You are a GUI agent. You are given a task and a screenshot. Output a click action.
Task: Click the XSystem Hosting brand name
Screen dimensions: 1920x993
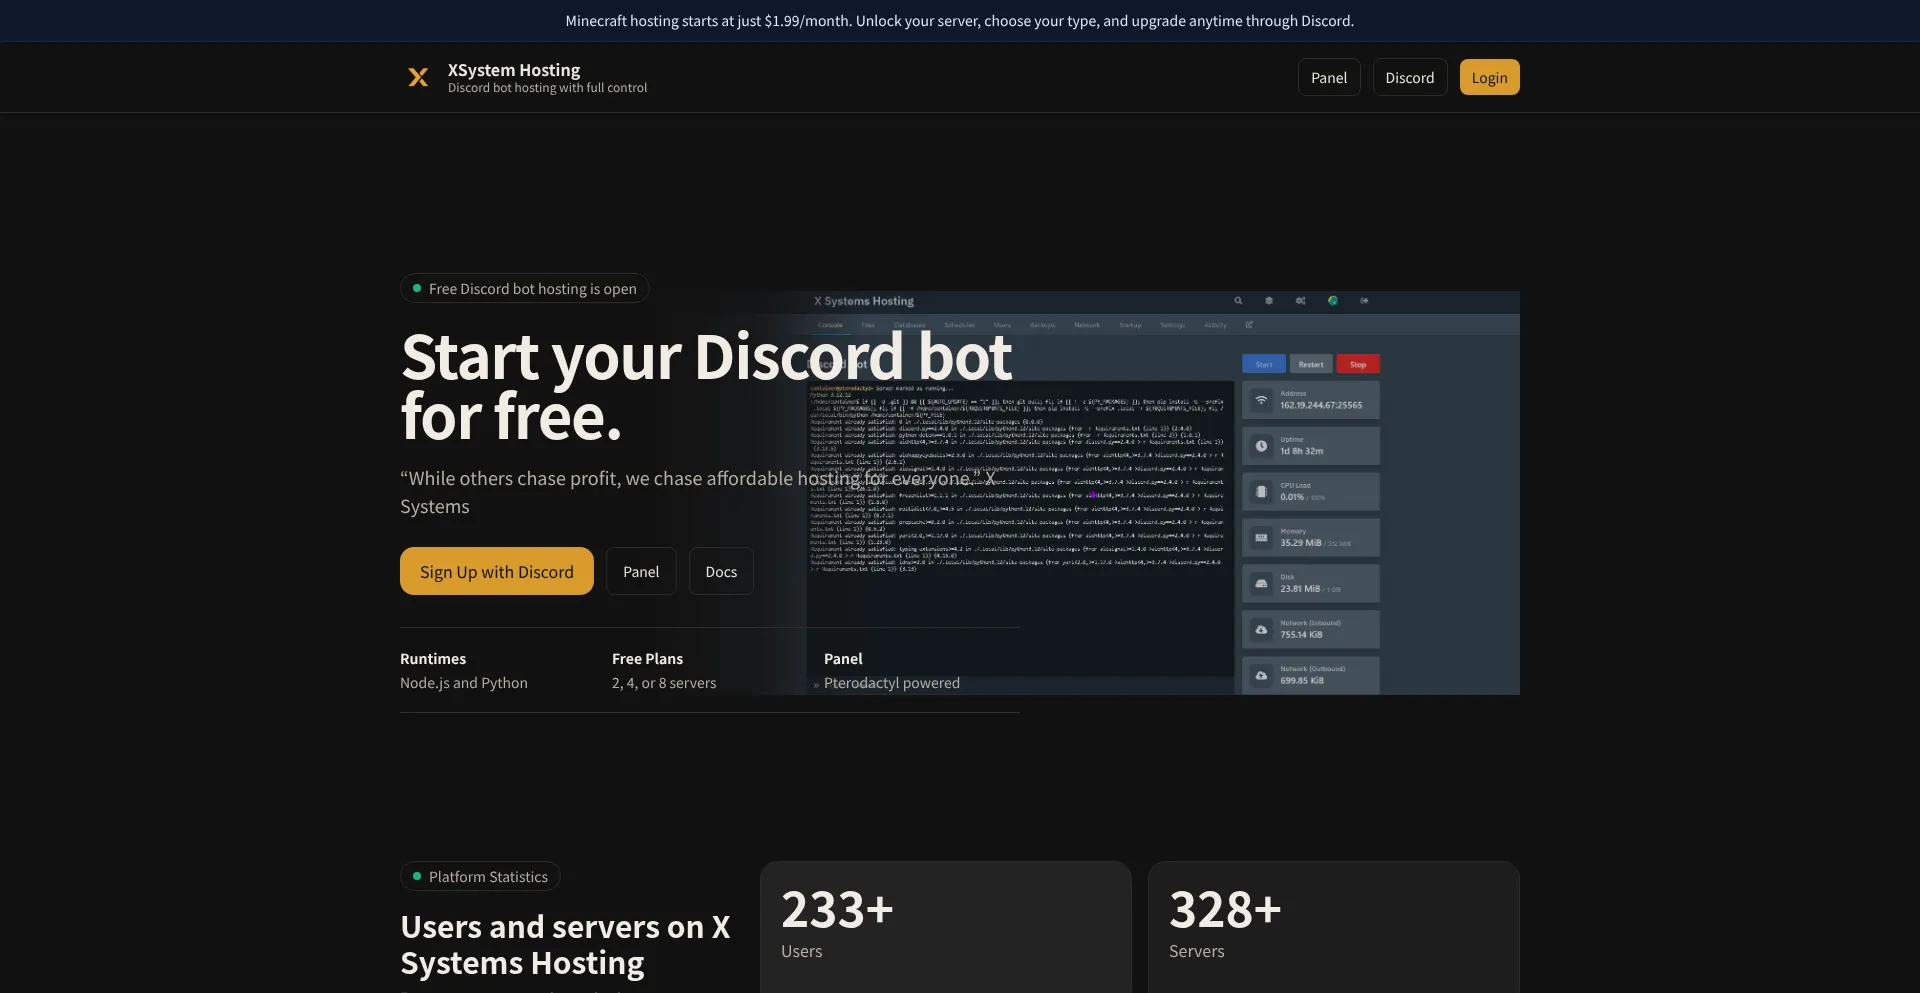[514, 70]
